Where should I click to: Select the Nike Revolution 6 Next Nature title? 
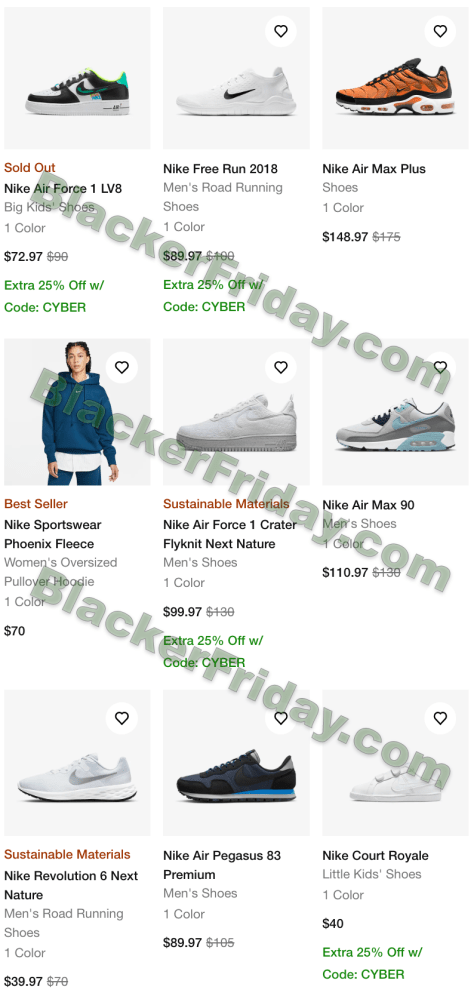71,886
